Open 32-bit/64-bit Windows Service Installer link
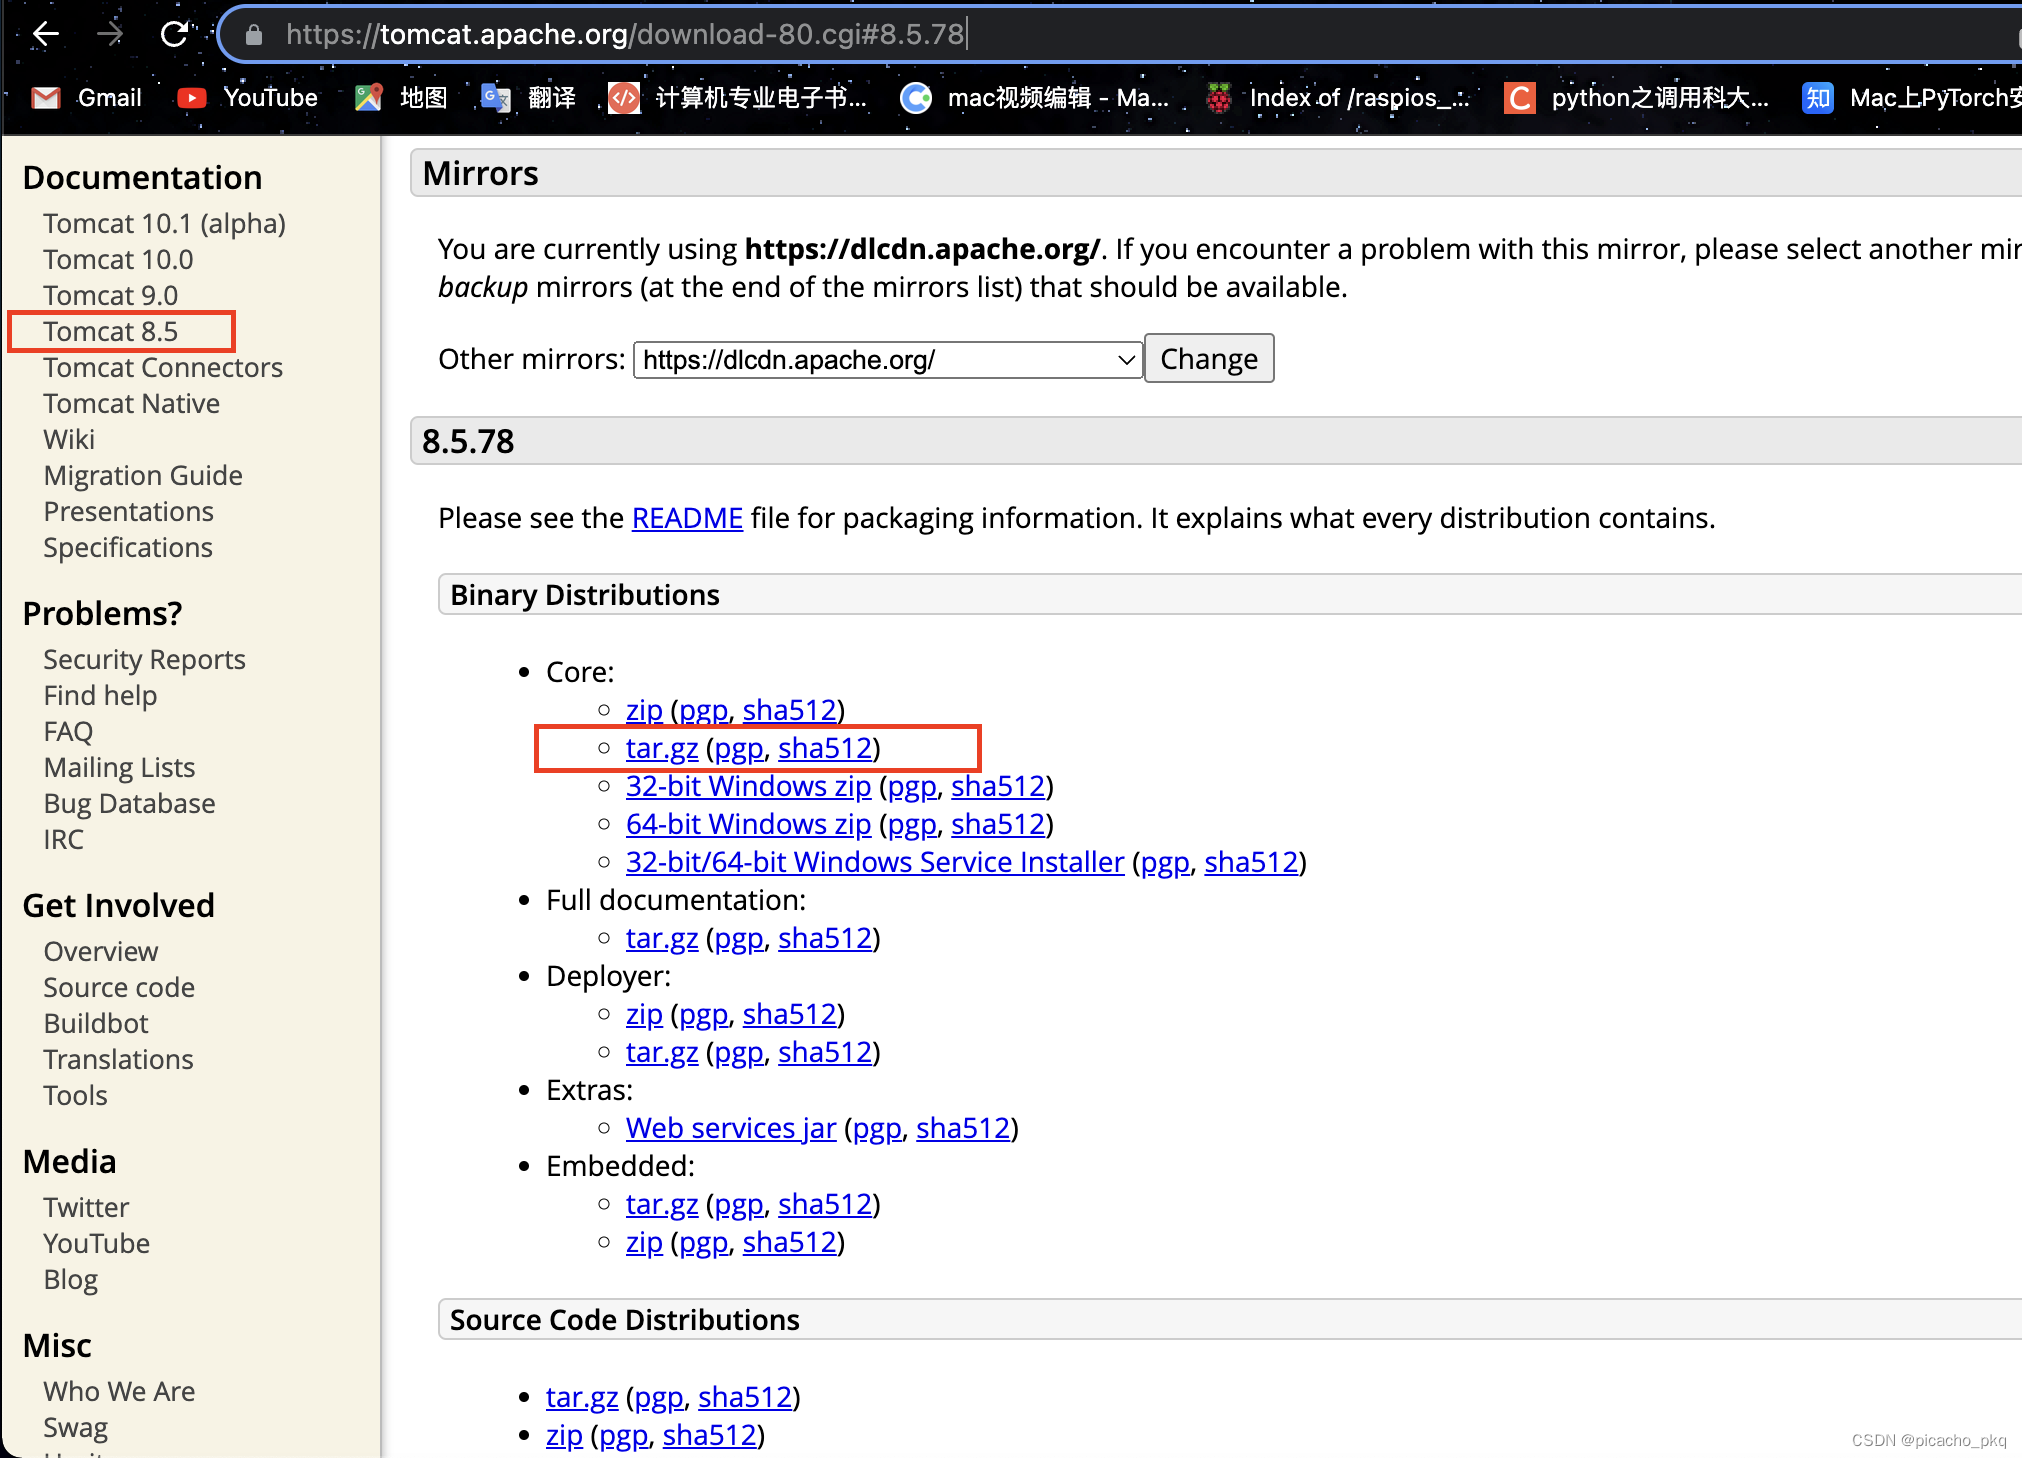This screenshot has height=1458, width=2022. pos(874,862)
